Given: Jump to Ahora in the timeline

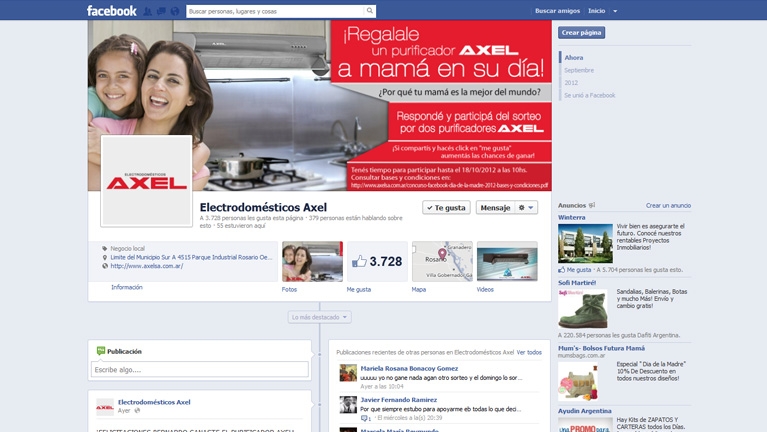Looking at the screenshot, I should [x=573, y=58].
